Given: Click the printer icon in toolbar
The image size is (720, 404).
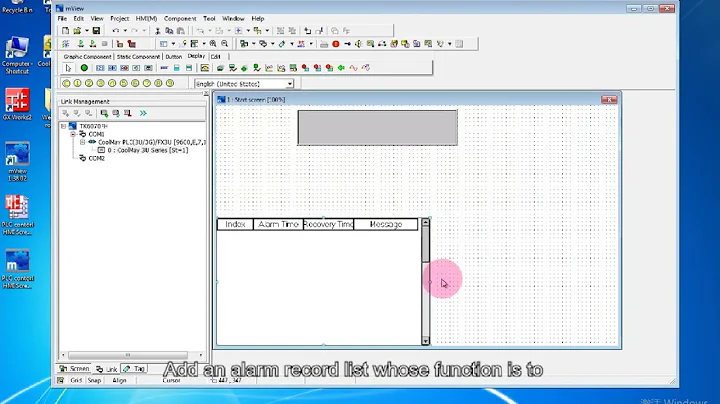Looking at the screenshot, I should point(324,44).
